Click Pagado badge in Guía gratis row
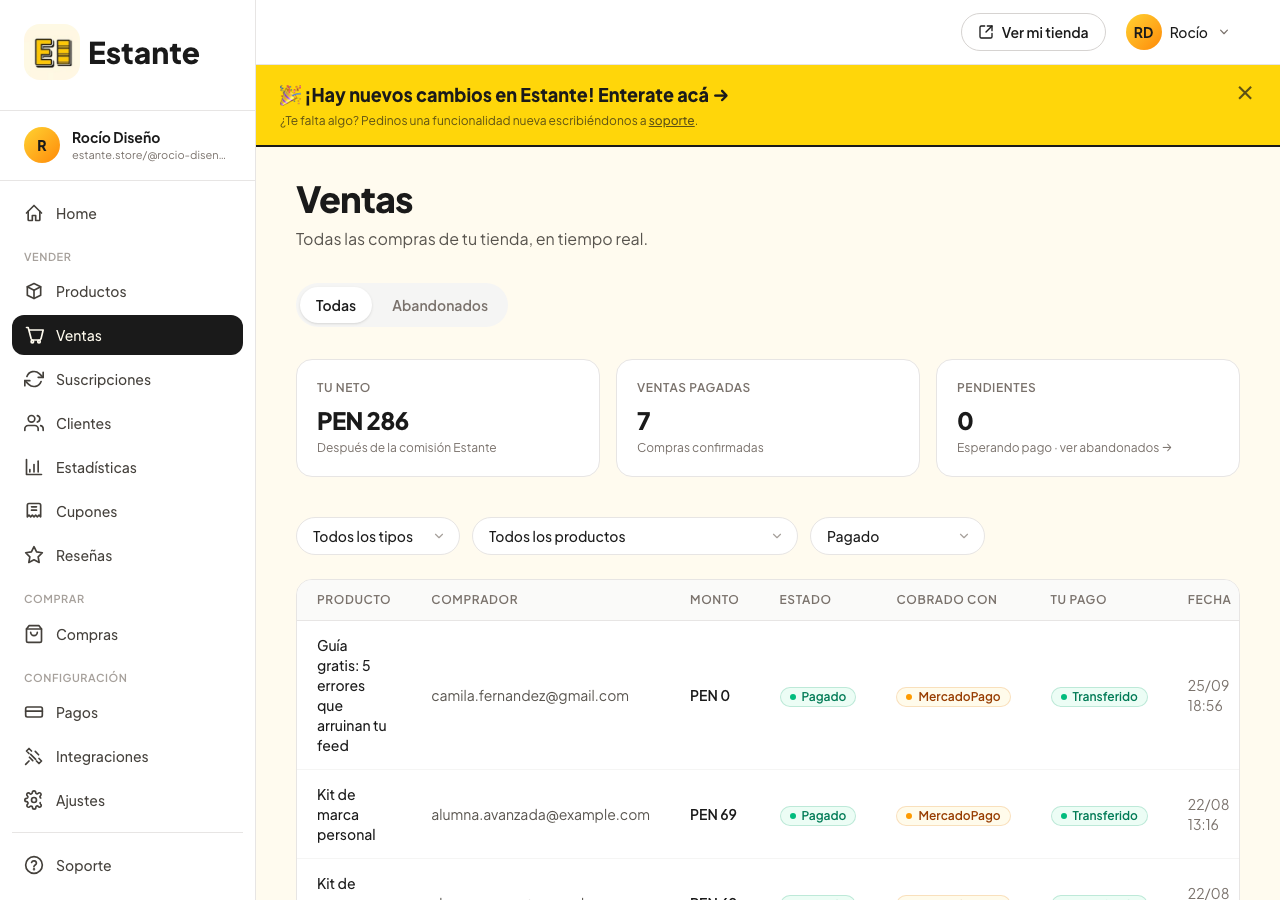1280x900 pixels. [818, 696]
